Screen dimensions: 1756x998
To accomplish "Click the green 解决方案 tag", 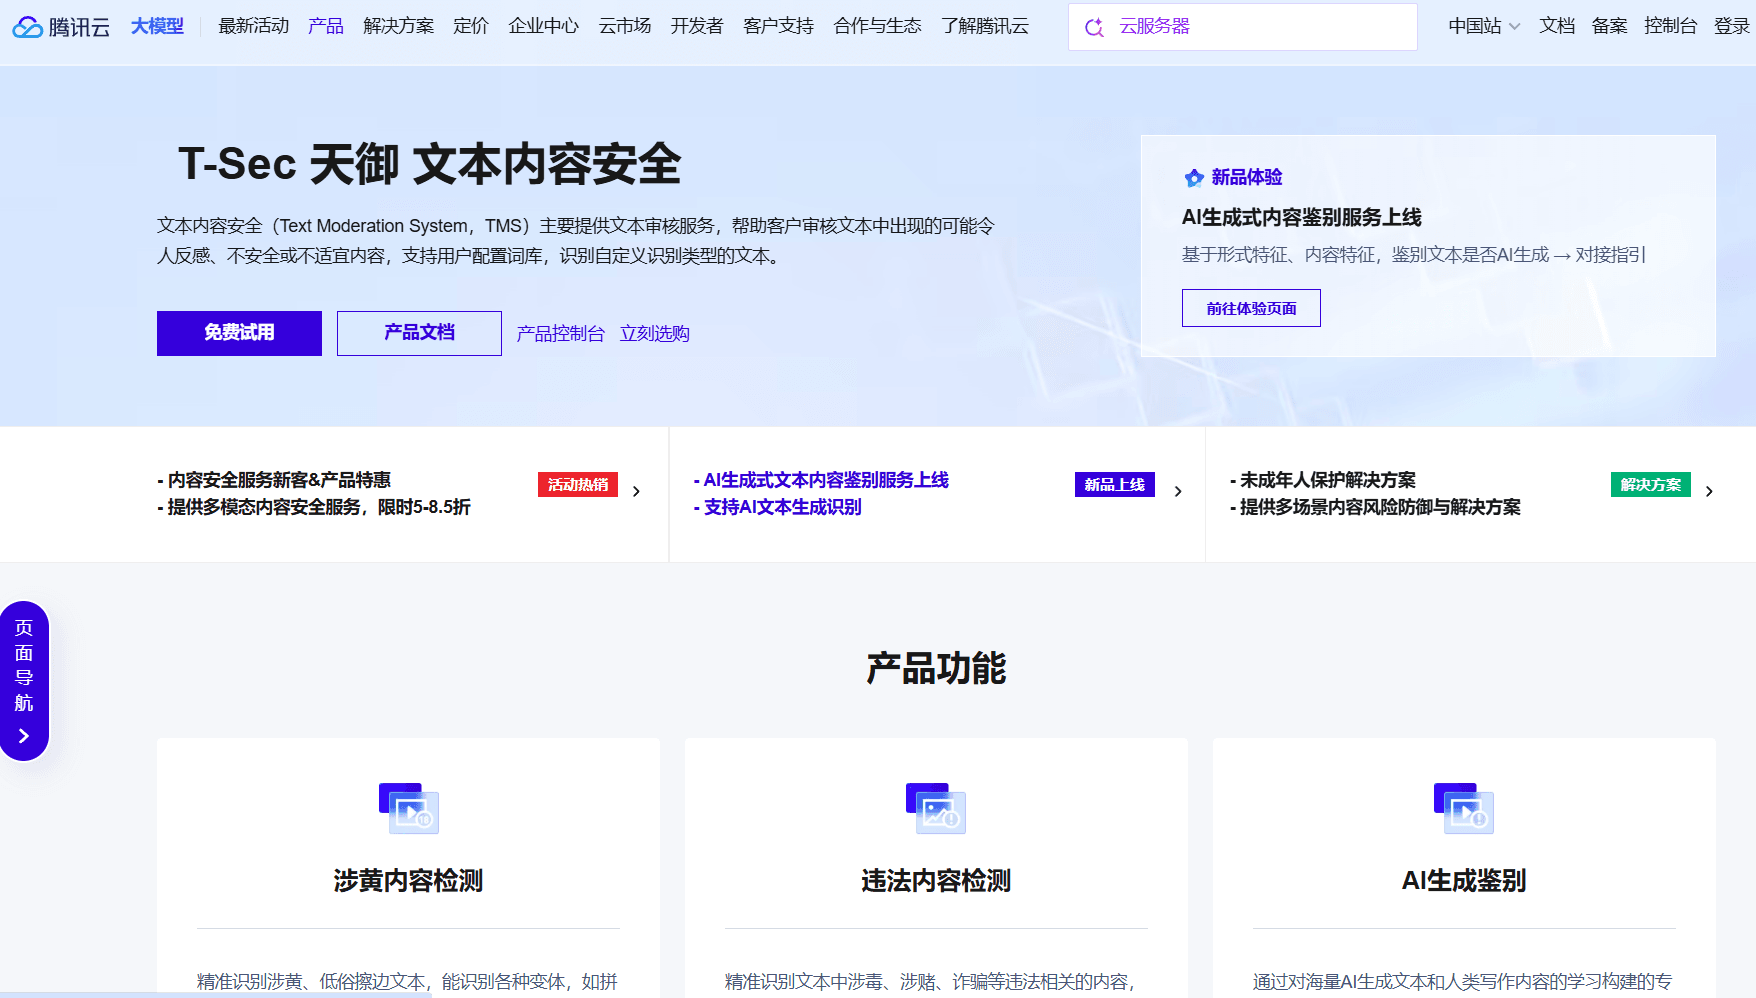I will tap(1651, 485).
